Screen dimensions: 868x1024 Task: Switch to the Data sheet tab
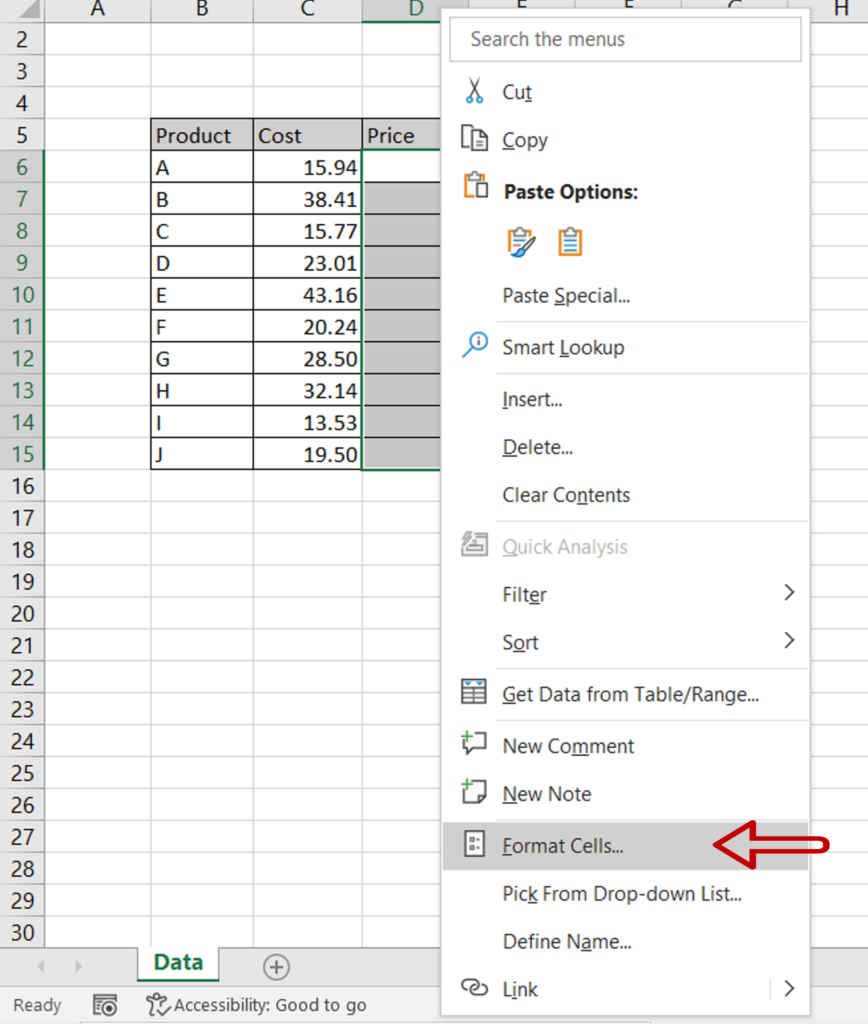coord(178,963)
